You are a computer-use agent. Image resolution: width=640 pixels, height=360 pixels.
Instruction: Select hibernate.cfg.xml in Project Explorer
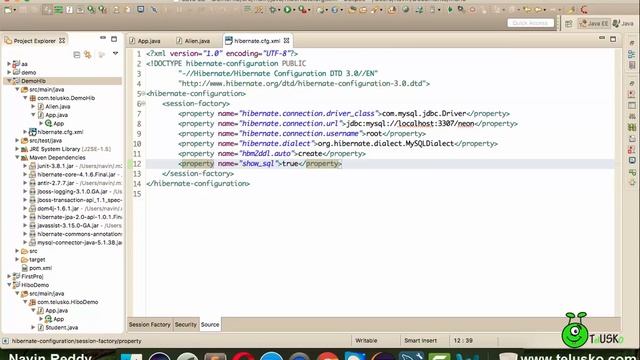click(x=60, y=132)
